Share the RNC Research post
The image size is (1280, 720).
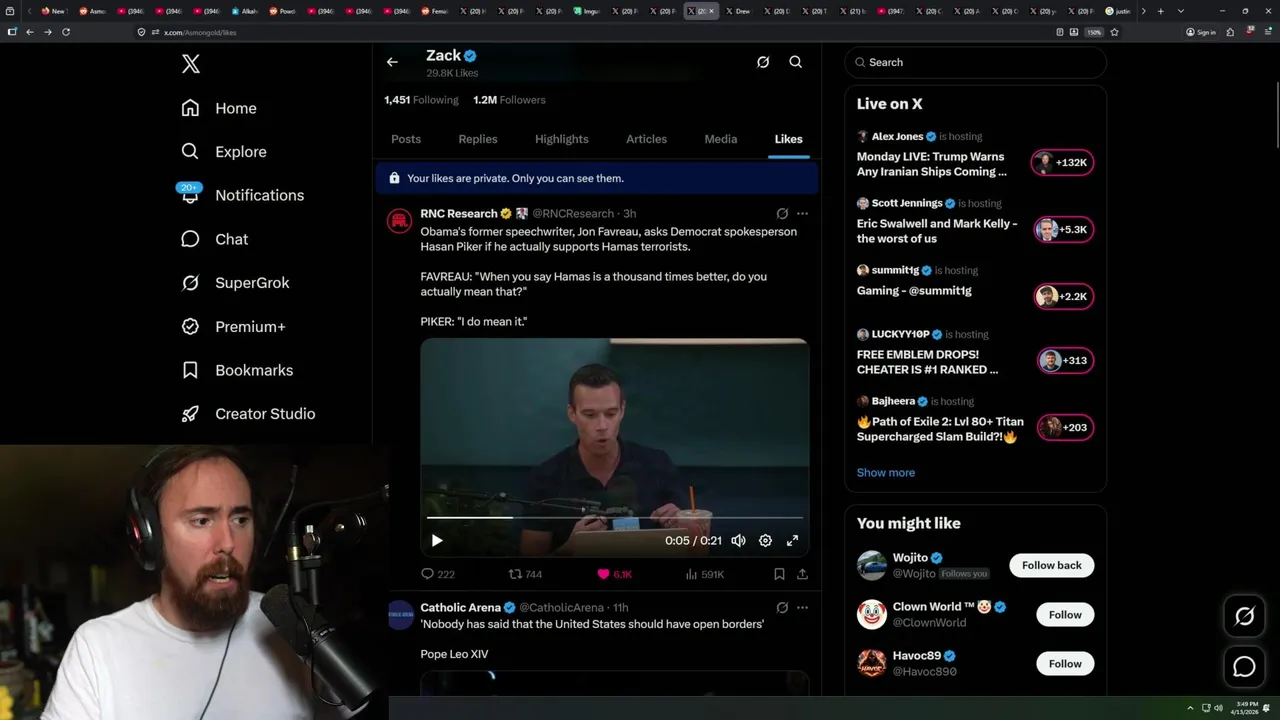coord(802,574)
